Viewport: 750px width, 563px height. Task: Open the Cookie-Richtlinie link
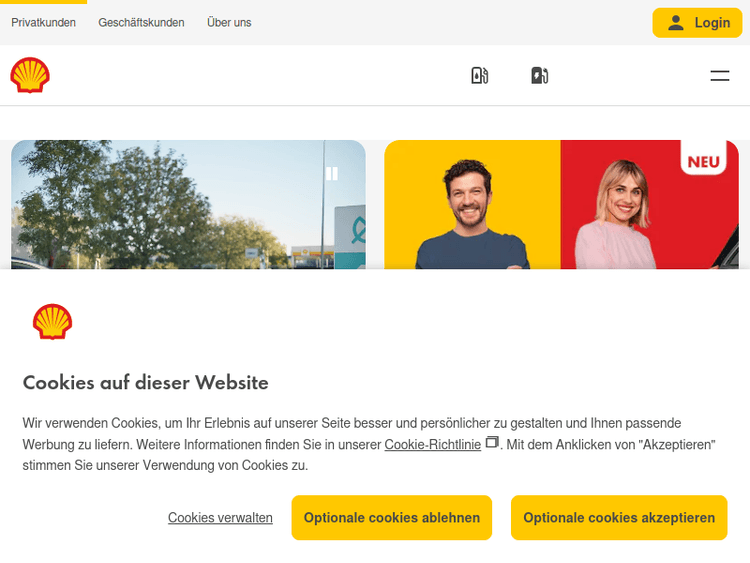[432, 444]
